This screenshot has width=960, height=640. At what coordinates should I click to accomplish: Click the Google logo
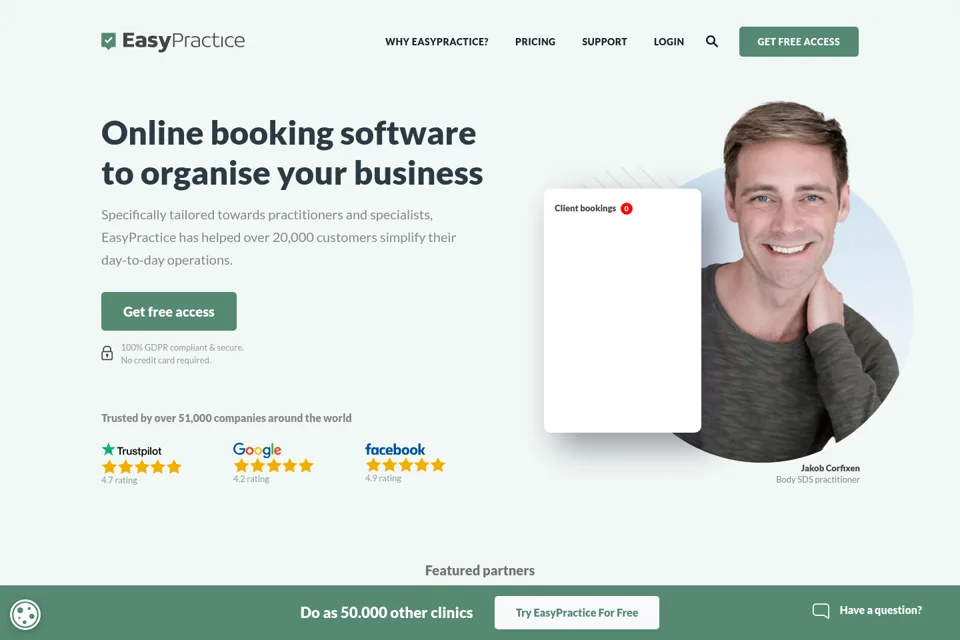point(257,450)
